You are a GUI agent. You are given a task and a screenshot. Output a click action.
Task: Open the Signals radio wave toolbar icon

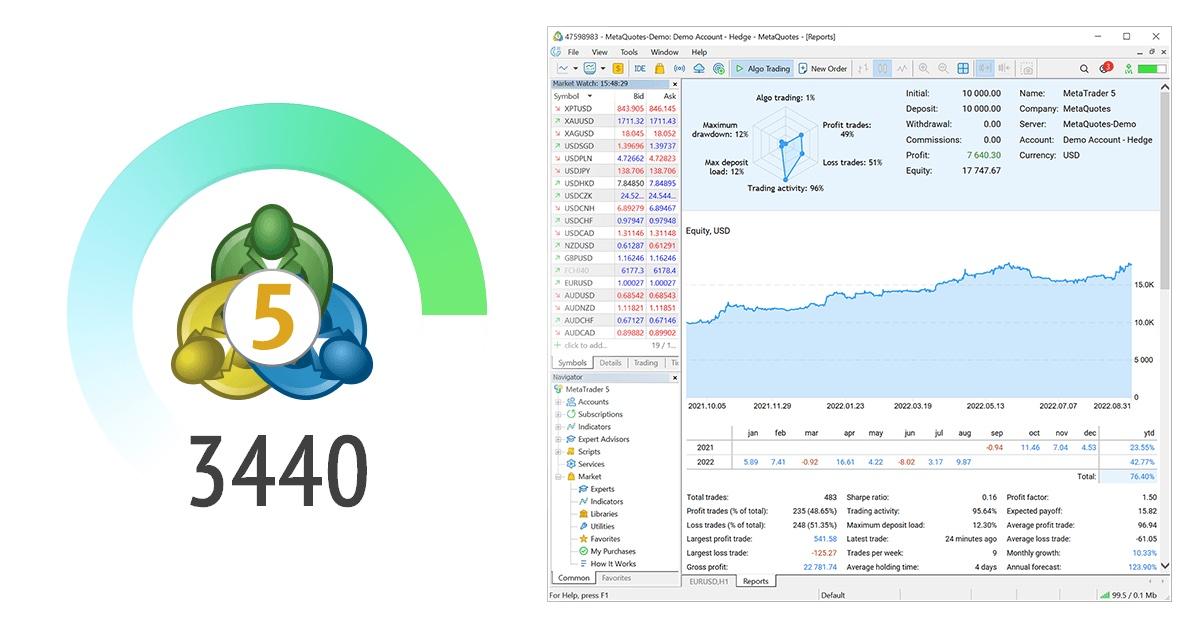coord(680,69)
